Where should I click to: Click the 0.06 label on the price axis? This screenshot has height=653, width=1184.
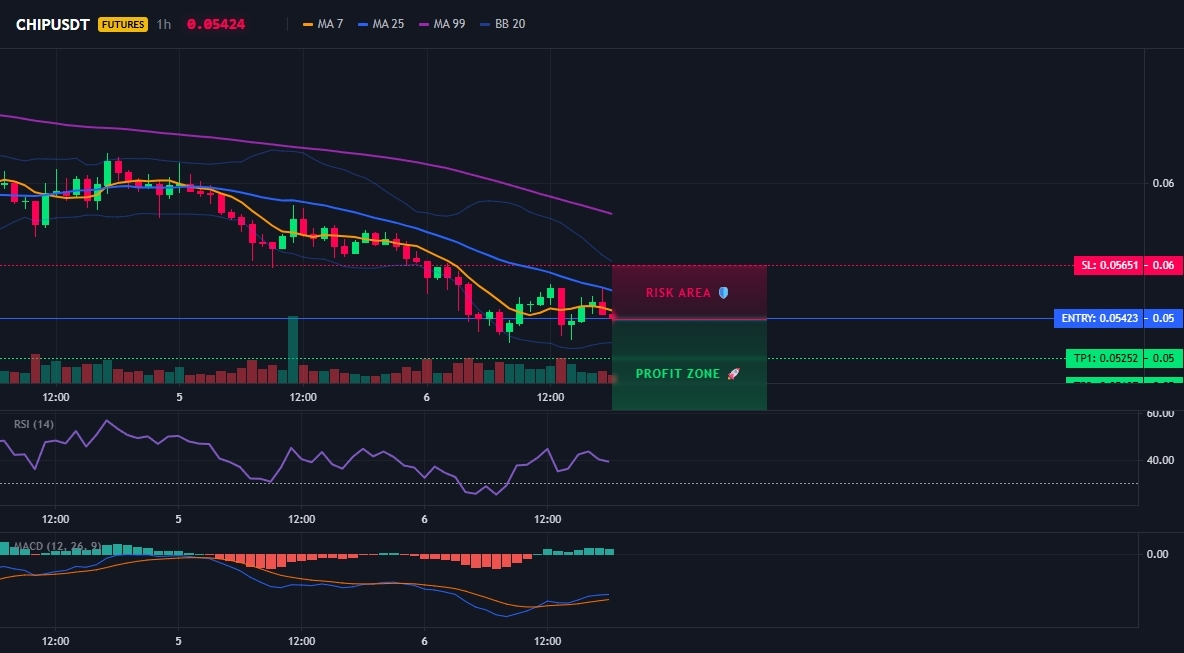coord(1163,183)
